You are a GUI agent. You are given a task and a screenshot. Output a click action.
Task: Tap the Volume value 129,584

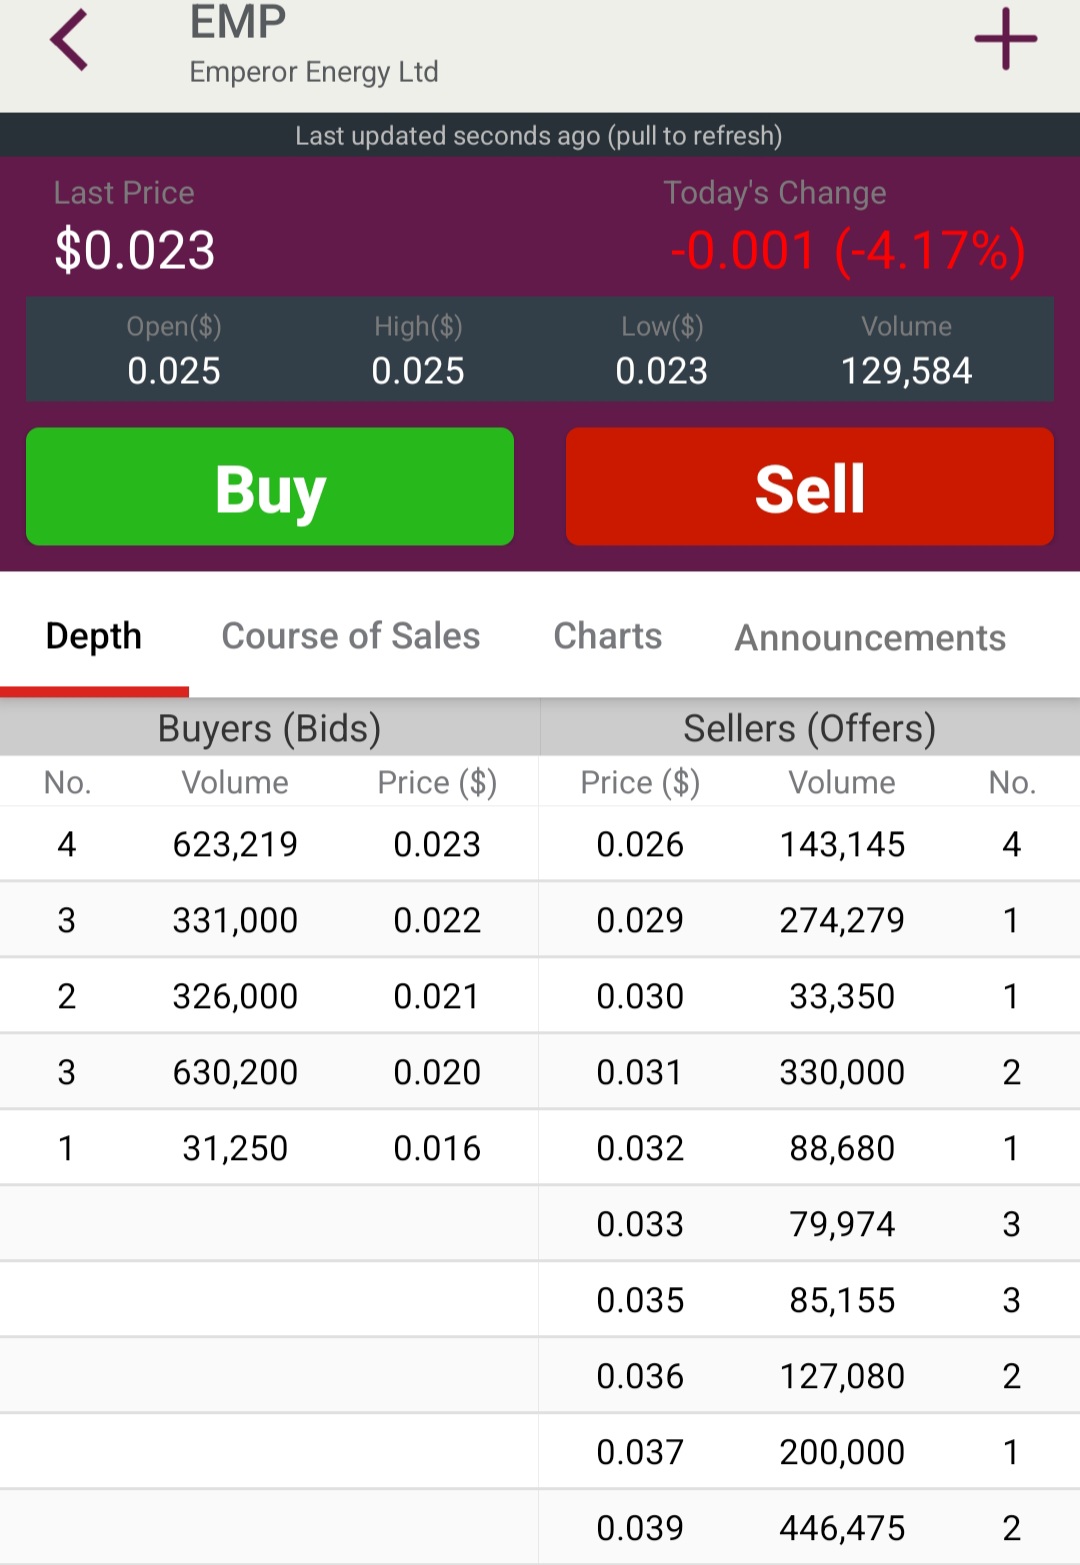pos(906,371)
